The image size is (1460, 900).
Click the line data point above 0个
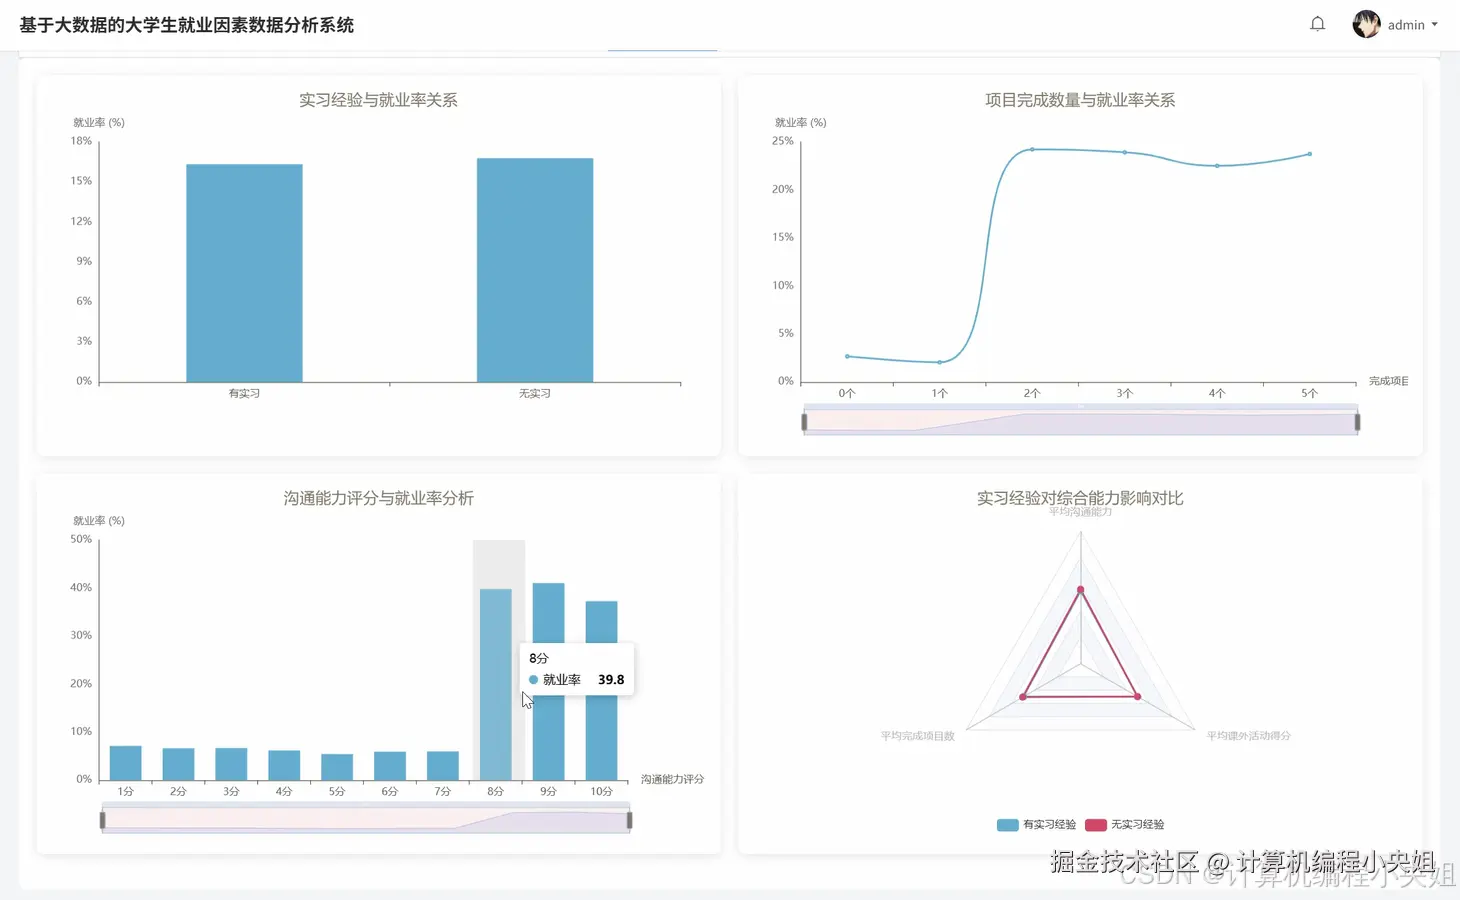pos(847,356)
